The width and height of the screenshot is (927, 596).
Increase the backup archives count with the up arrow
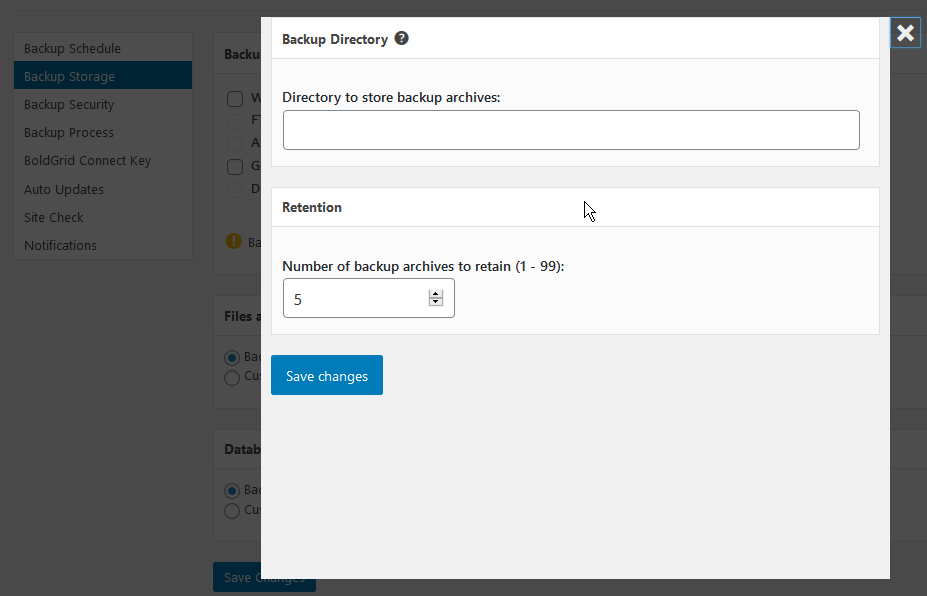[435, 294]
